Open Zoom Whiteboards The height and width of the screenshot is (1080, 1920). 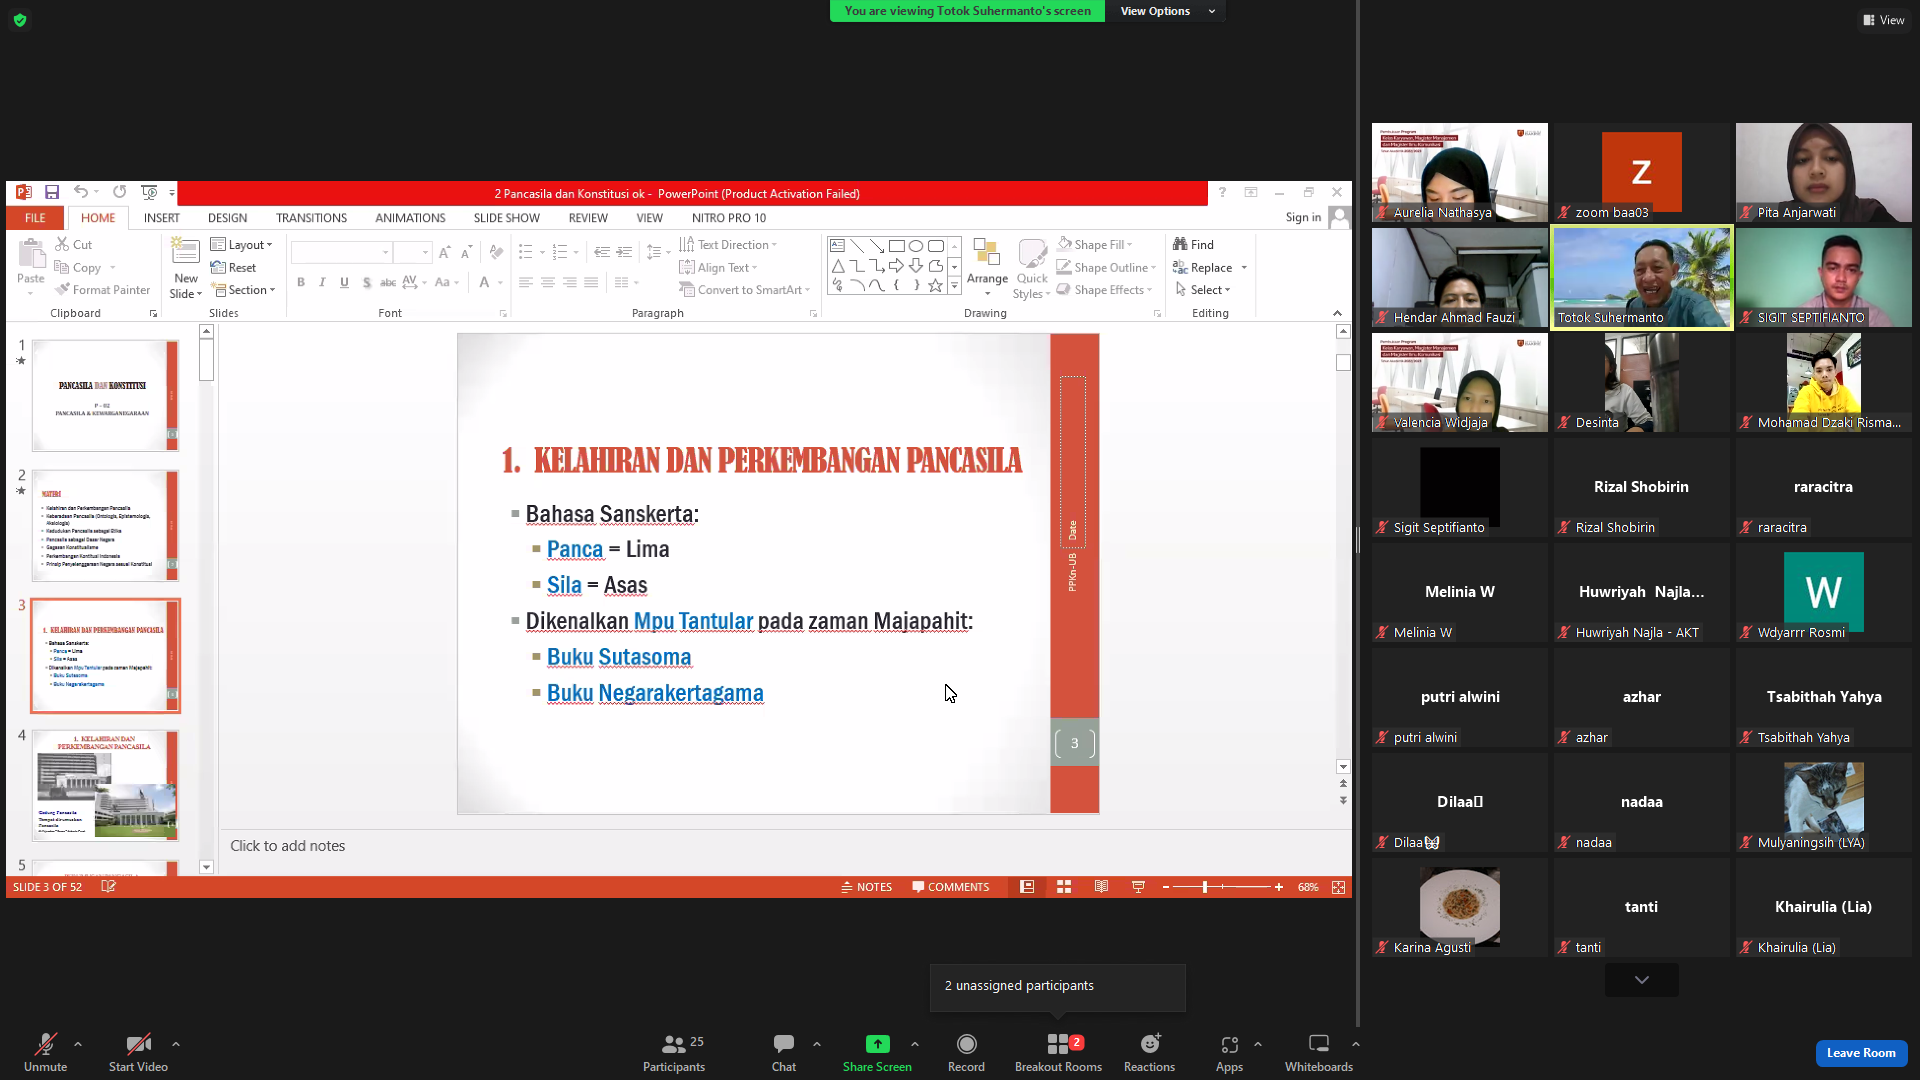[x=1319, y=1053]
